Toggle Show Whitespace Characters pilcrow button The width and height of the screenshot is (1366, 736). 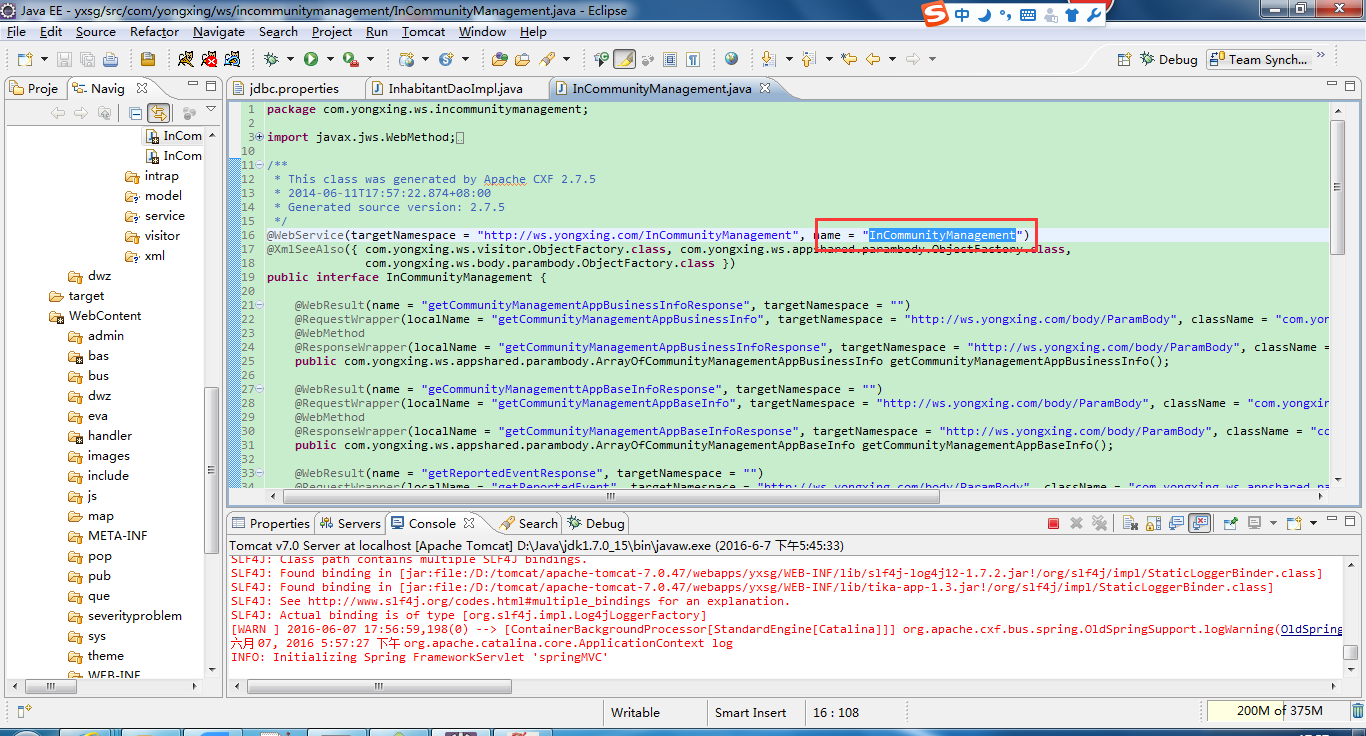click(x=693, y=59)
